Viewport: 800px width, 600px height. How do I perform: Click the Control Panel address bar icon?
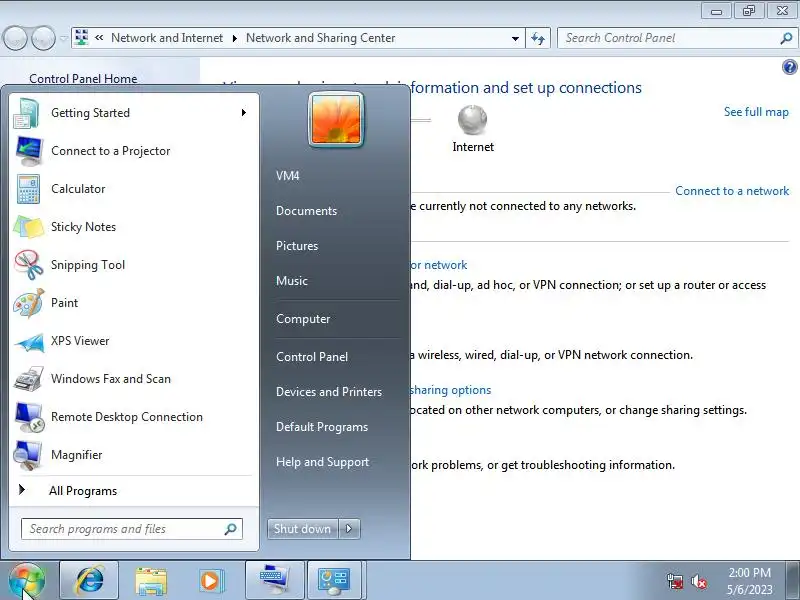click(81, 38)
